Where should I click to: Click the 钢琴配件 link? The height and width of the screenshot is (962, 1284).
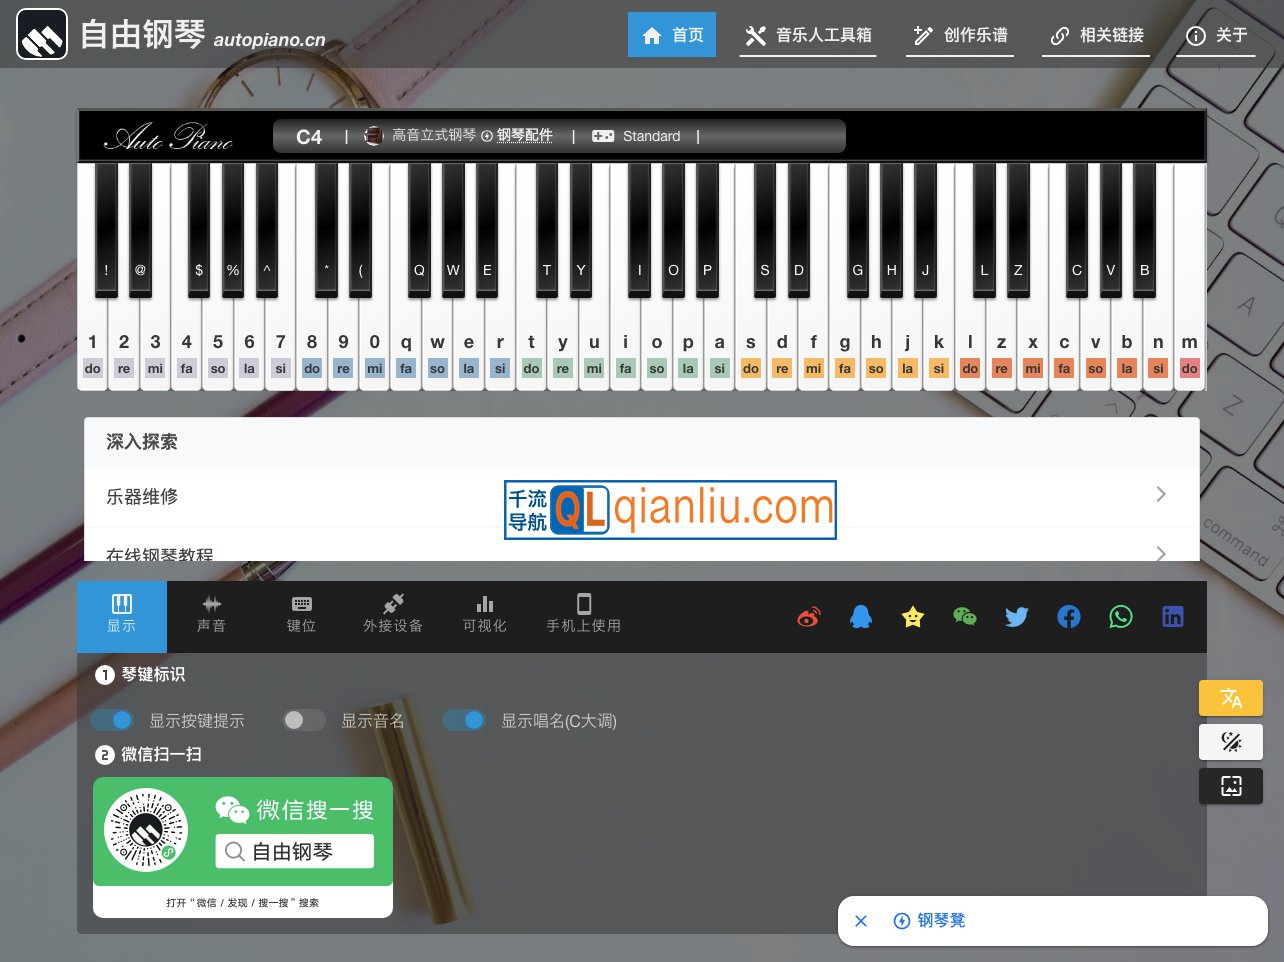coord(525,136)
